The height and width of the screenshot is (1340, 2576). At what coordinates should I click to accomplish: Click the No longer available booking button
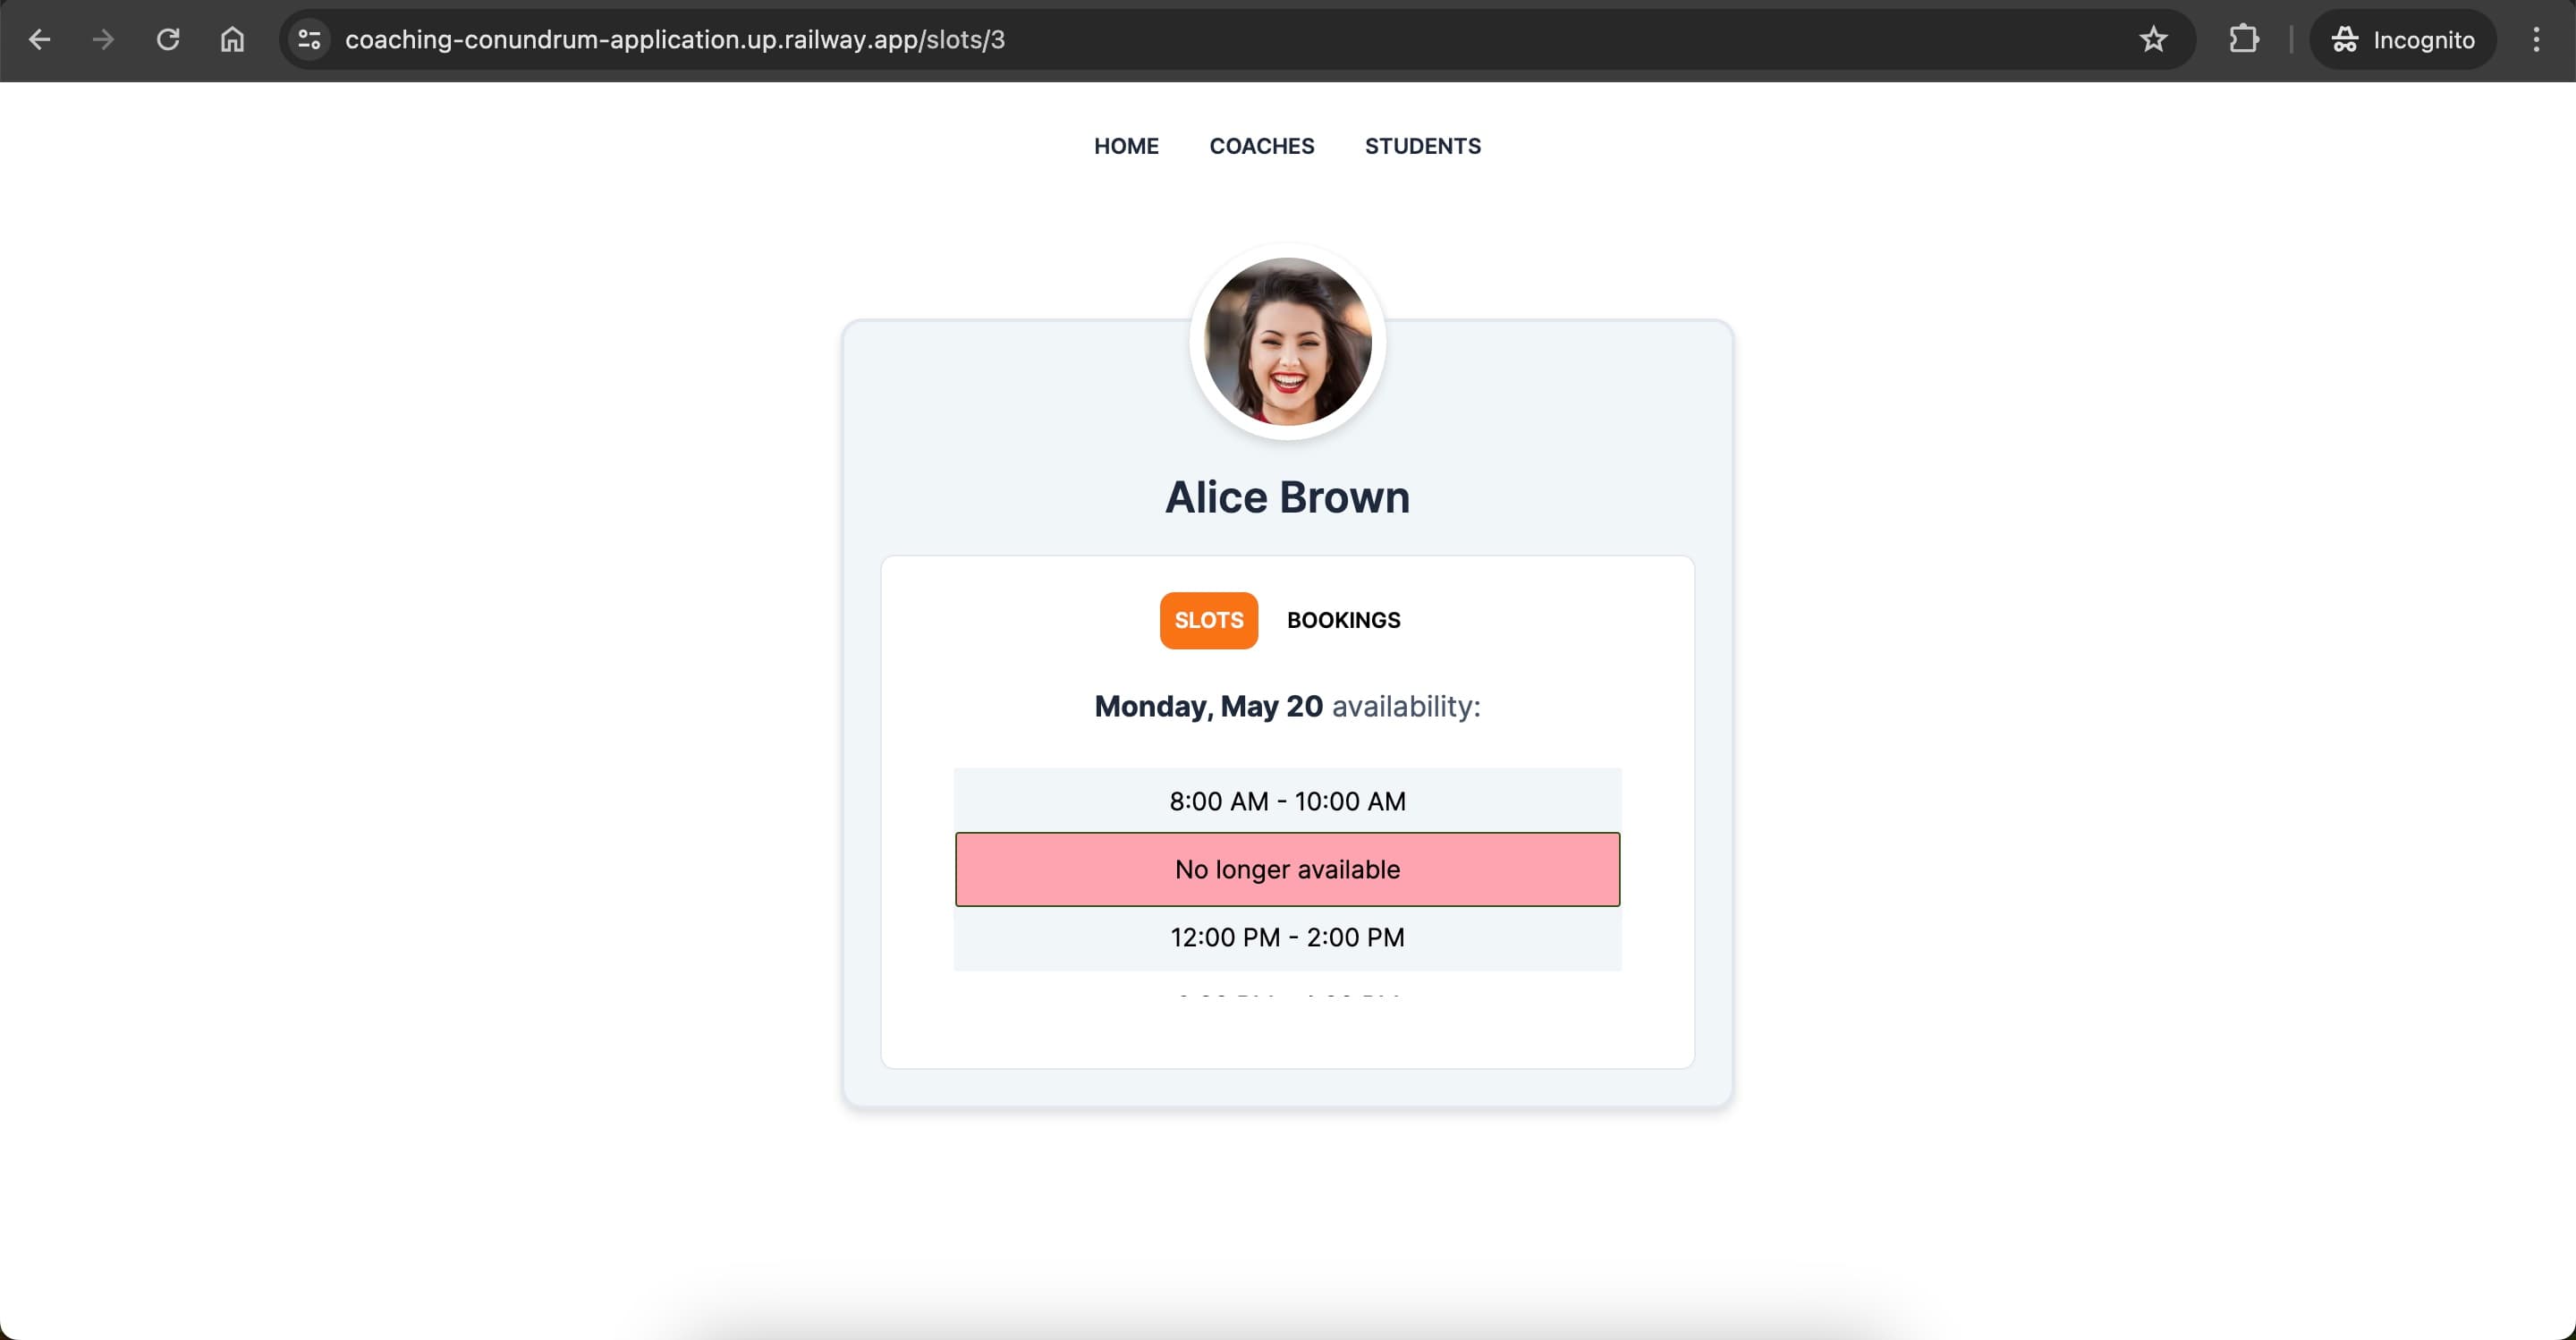pyautogui.click(x=1286, y=869)
